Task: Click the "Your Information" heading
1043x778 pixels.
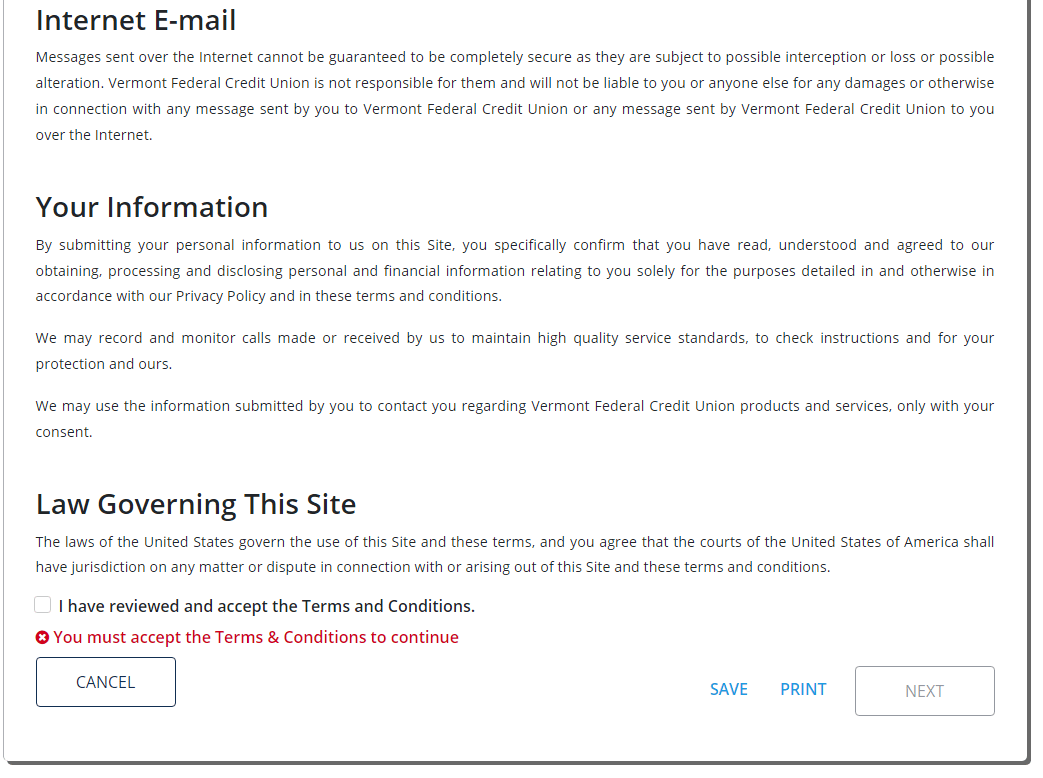Action: [x=152, y=207]
